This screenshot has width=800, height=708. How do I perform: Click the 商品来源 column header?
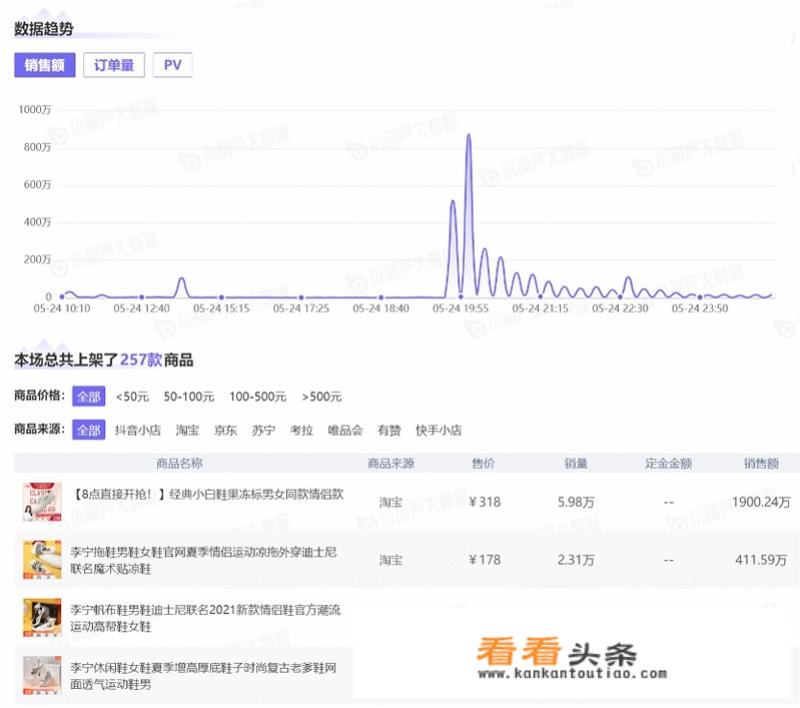391,463
